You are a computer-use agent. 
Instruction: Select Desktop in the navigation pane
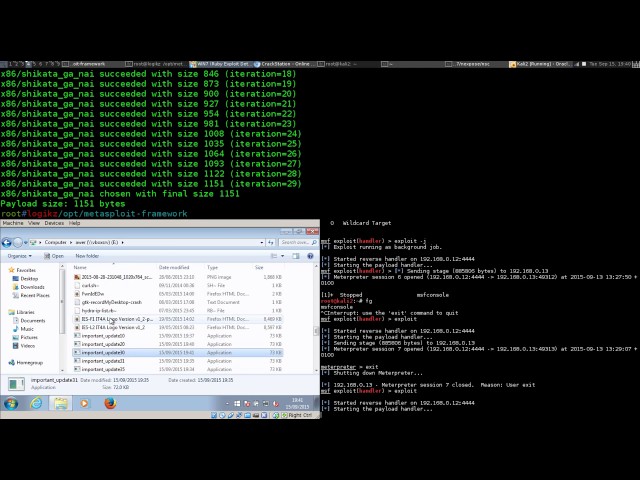pyautogui.click(x=25, y=279)
